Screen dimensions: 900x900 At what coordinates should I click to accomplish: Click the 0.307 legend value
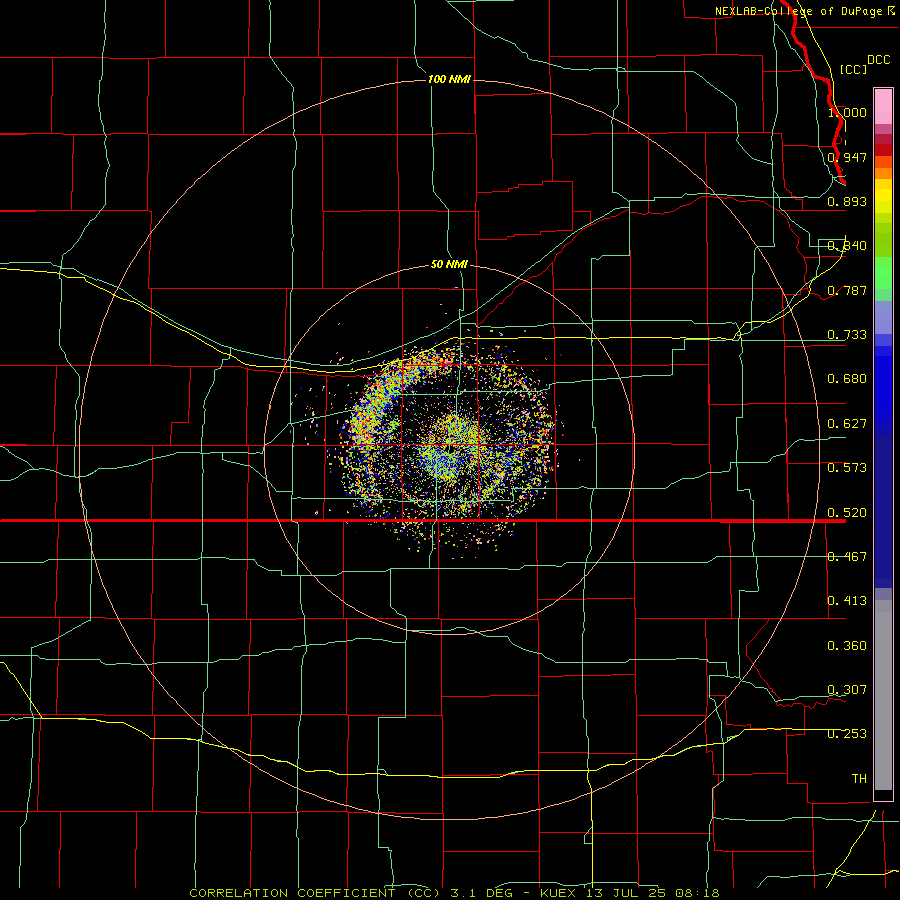pos(847,690)
